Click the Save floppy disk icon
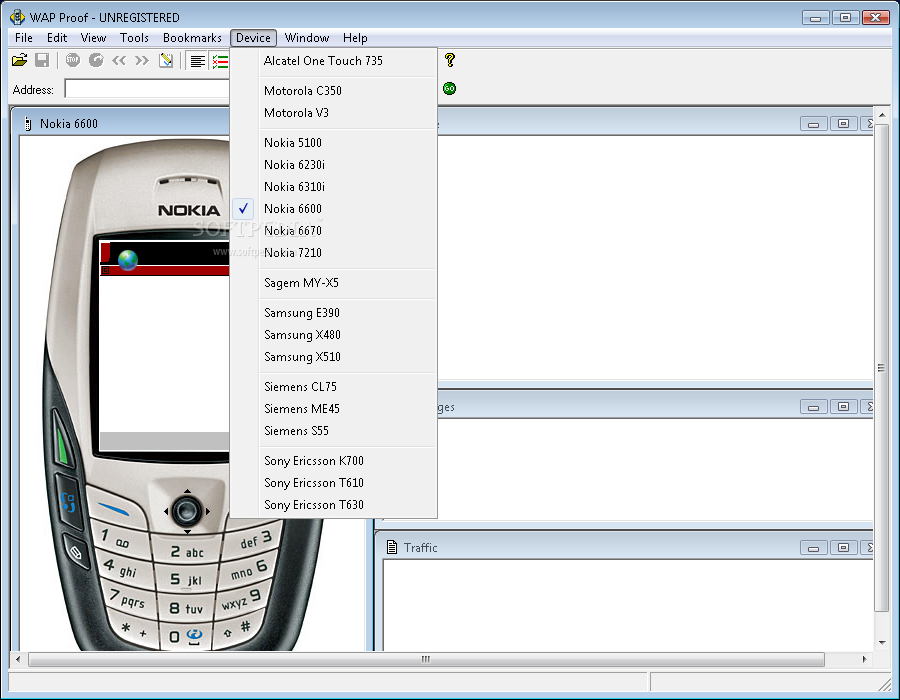Viewport: 900px width, 700px height. 42,60
